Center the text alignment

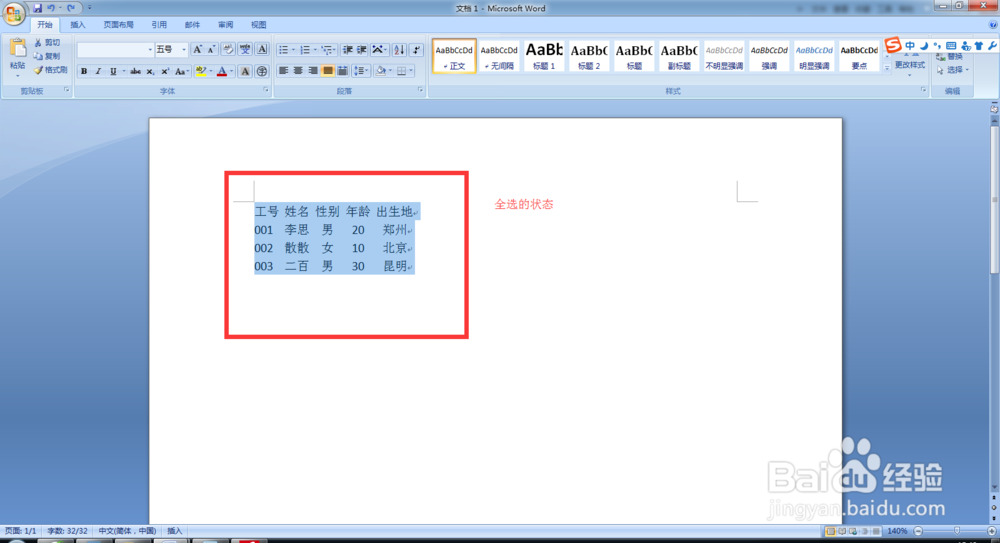coord(298,71)
